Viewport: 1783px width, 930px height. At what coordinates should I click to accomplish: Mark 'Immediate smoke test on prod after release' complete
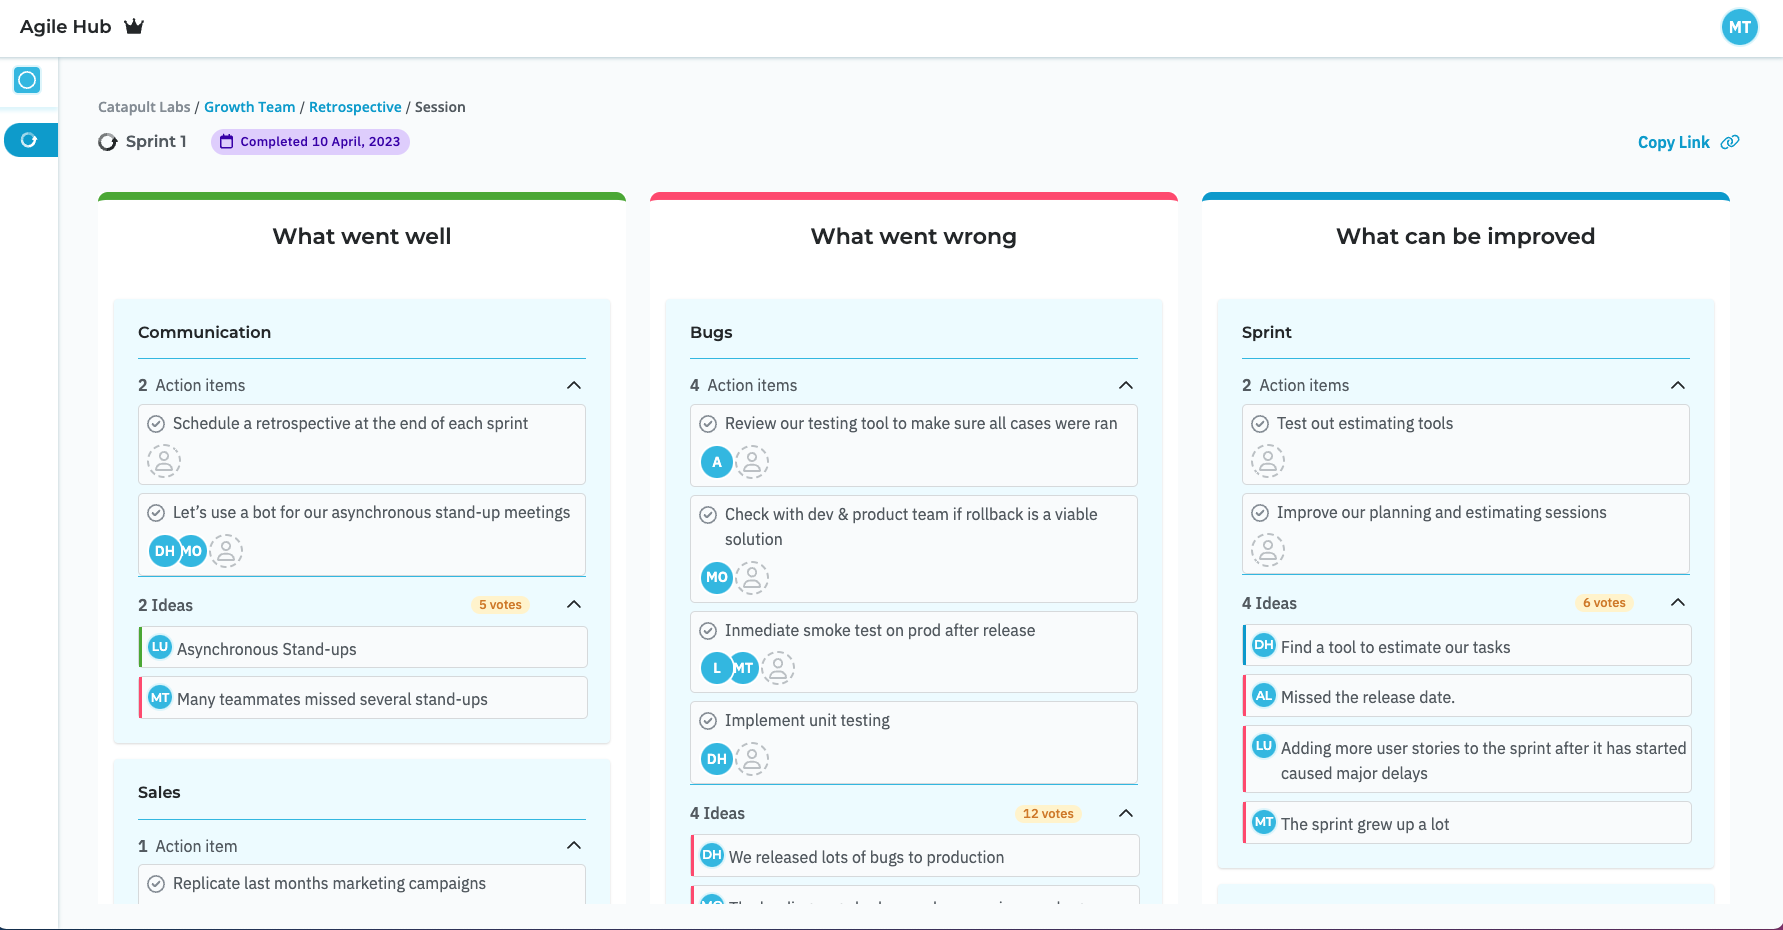tap(709, 630)
